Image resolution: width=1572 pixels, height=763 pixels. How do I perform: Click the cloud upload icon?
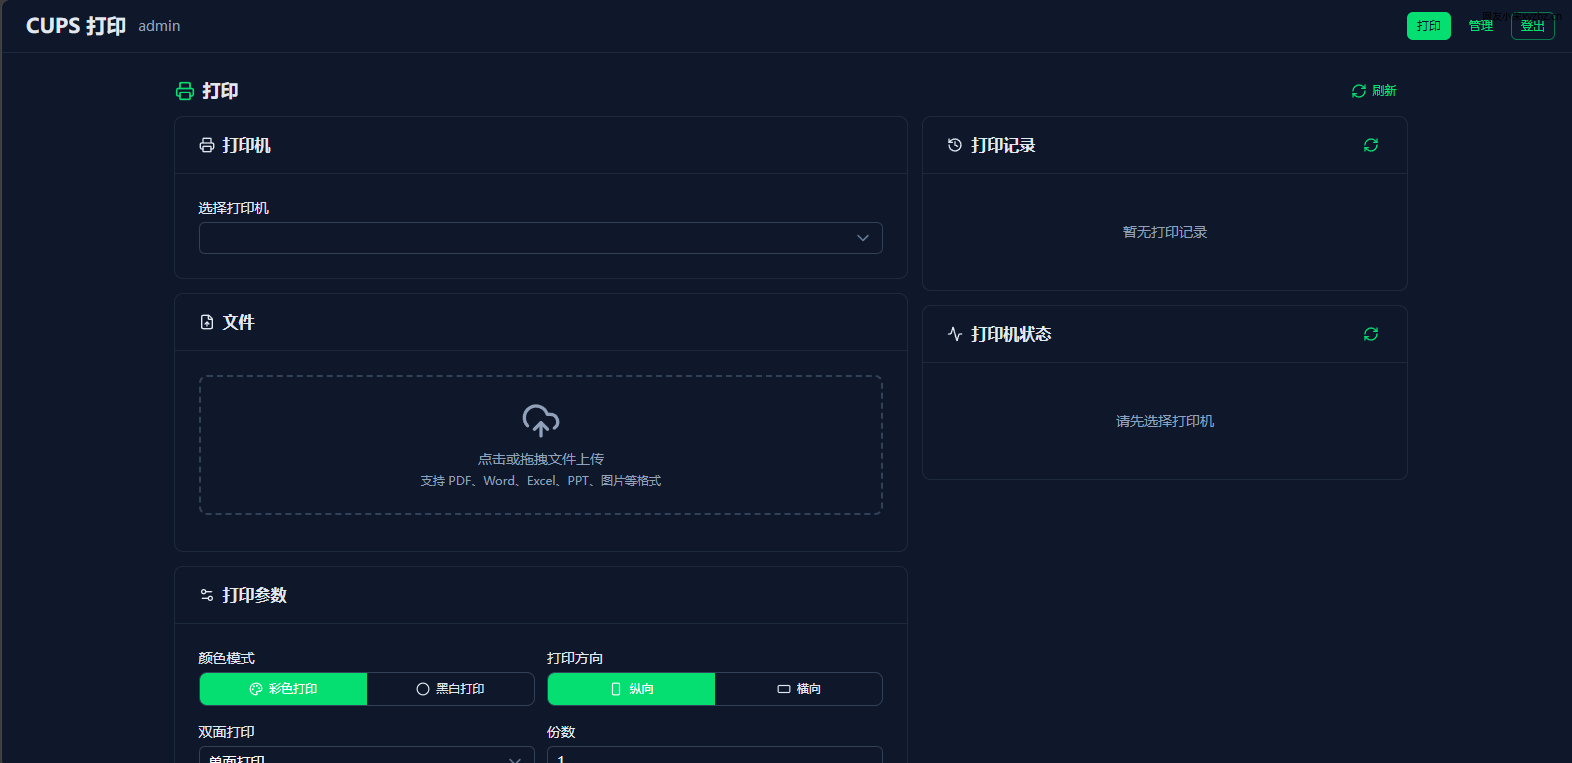[540, 421]
